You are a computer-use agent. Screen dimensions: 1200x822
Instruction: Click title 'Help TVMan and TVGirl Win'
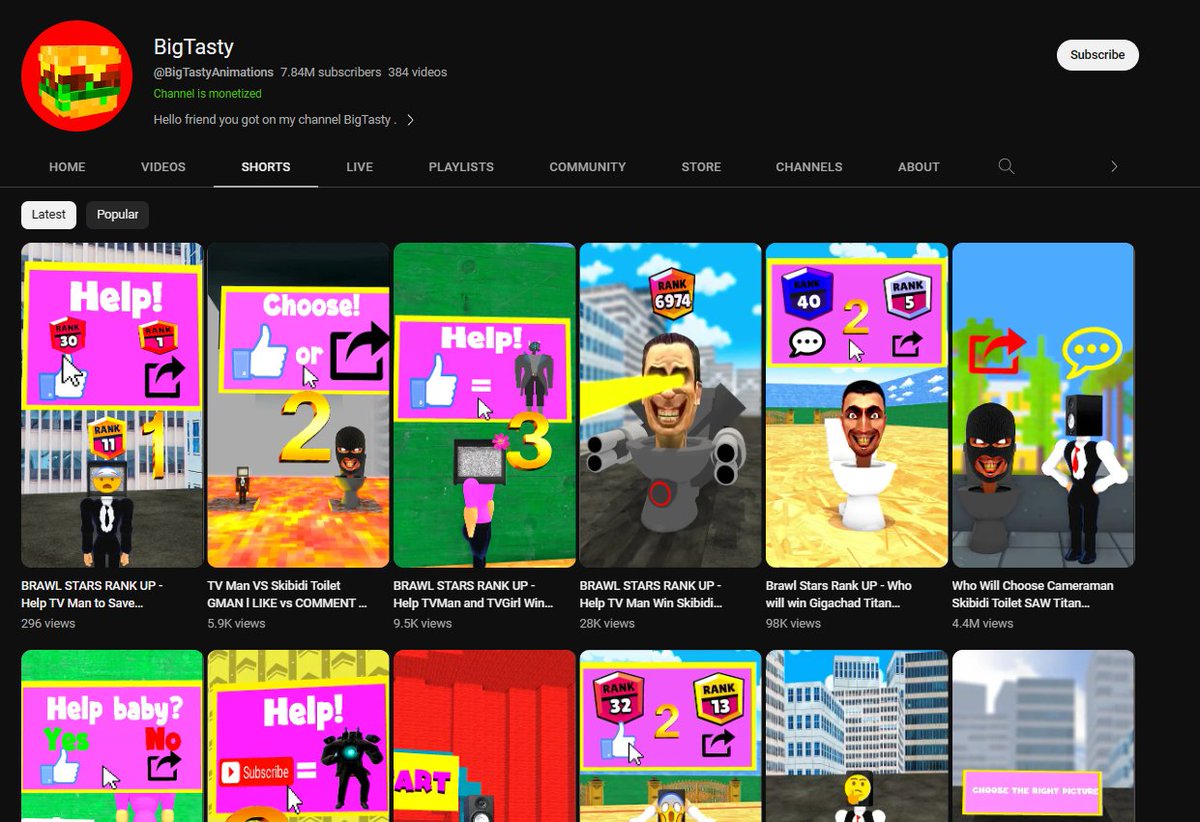pyautogui.click(x=473, y=594)
